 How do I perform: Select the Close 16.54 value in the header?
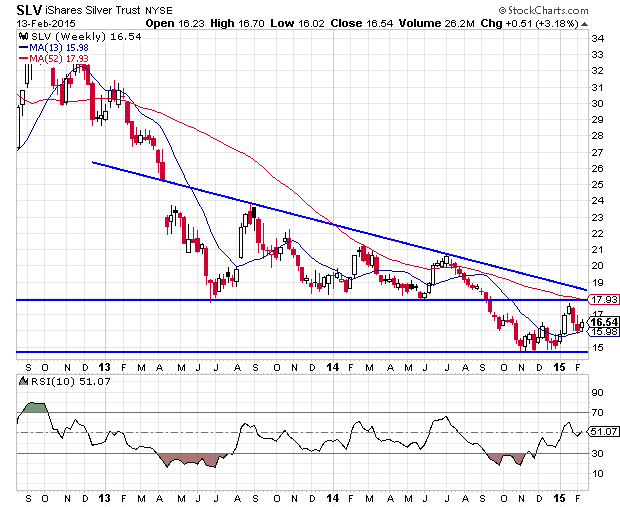coord(361,23)
